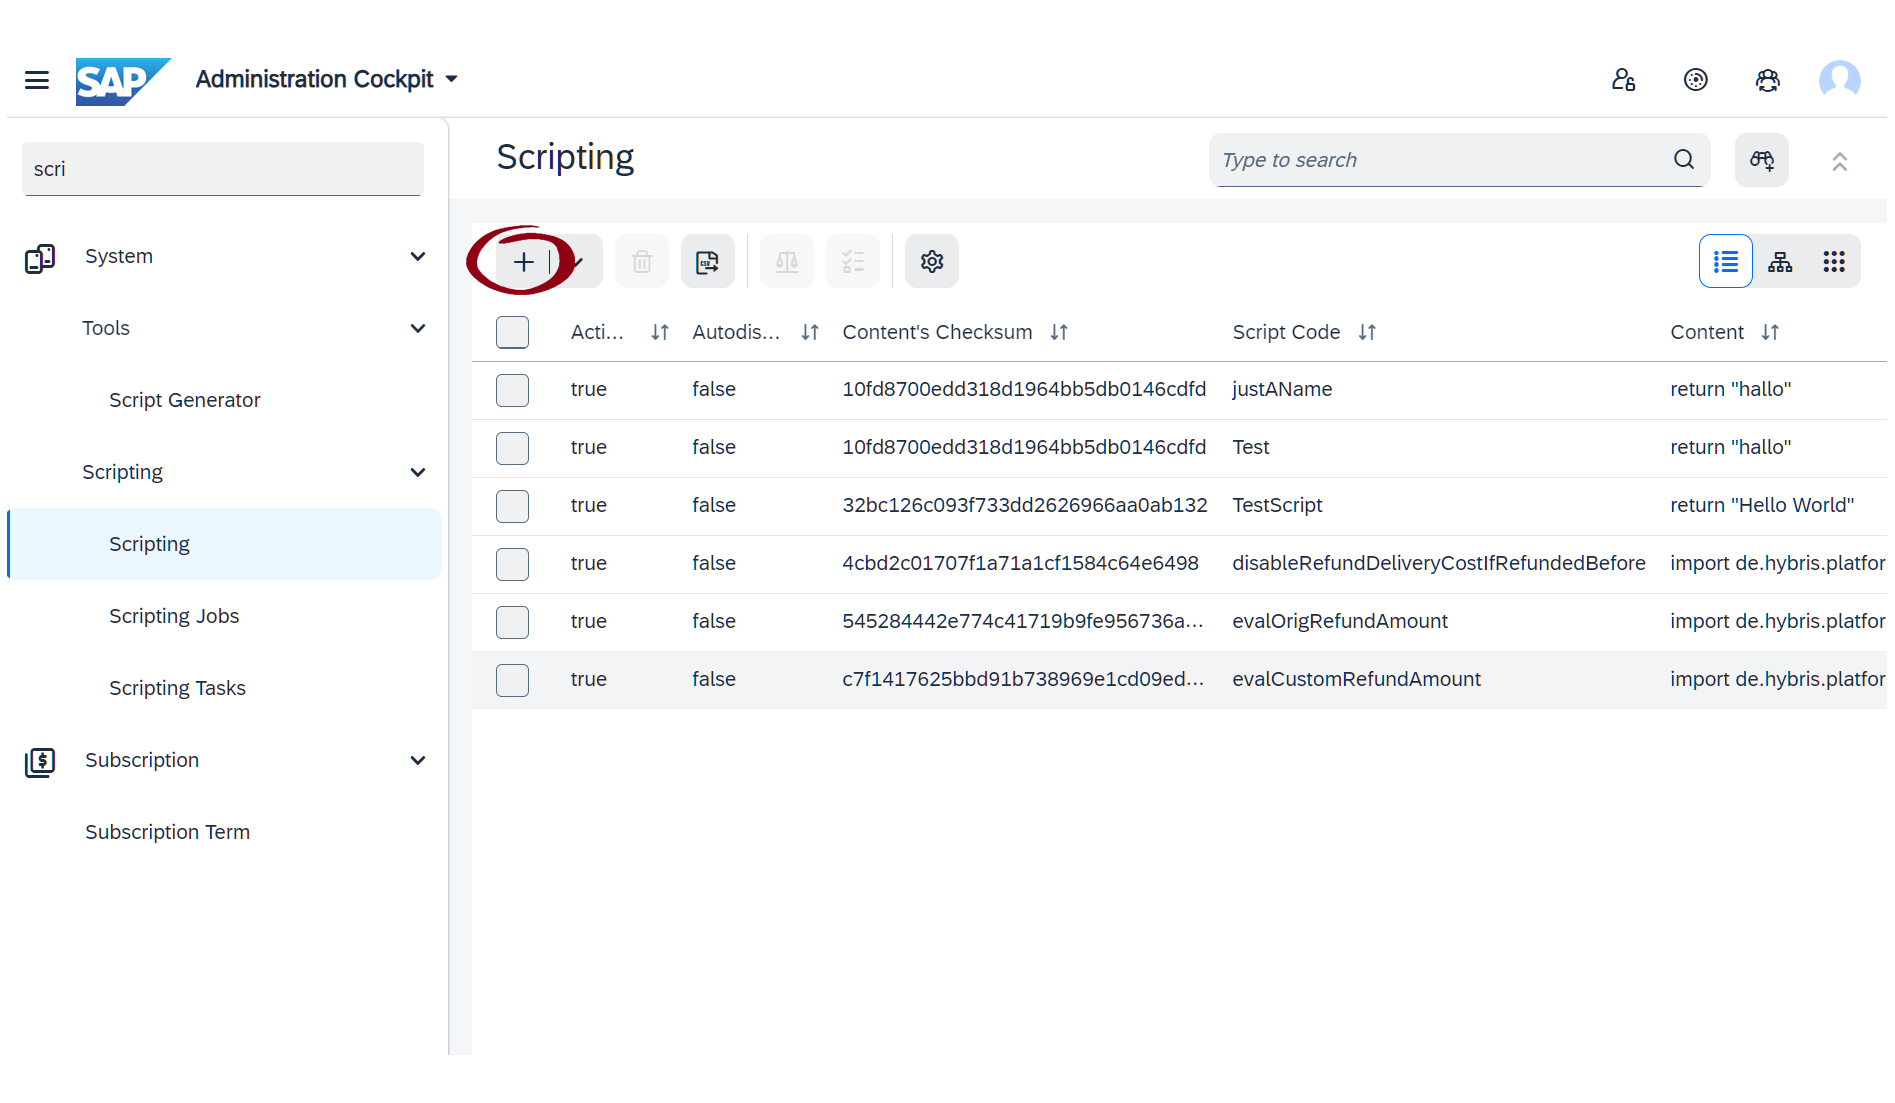Sort by Script Code column

pos(1367,331)
